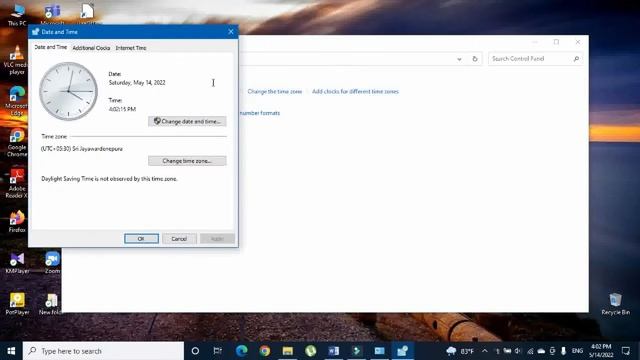Open Task View from the taskbar
Image resolution: width=640 pixels, height=360 pixels.
pos(218,351)
